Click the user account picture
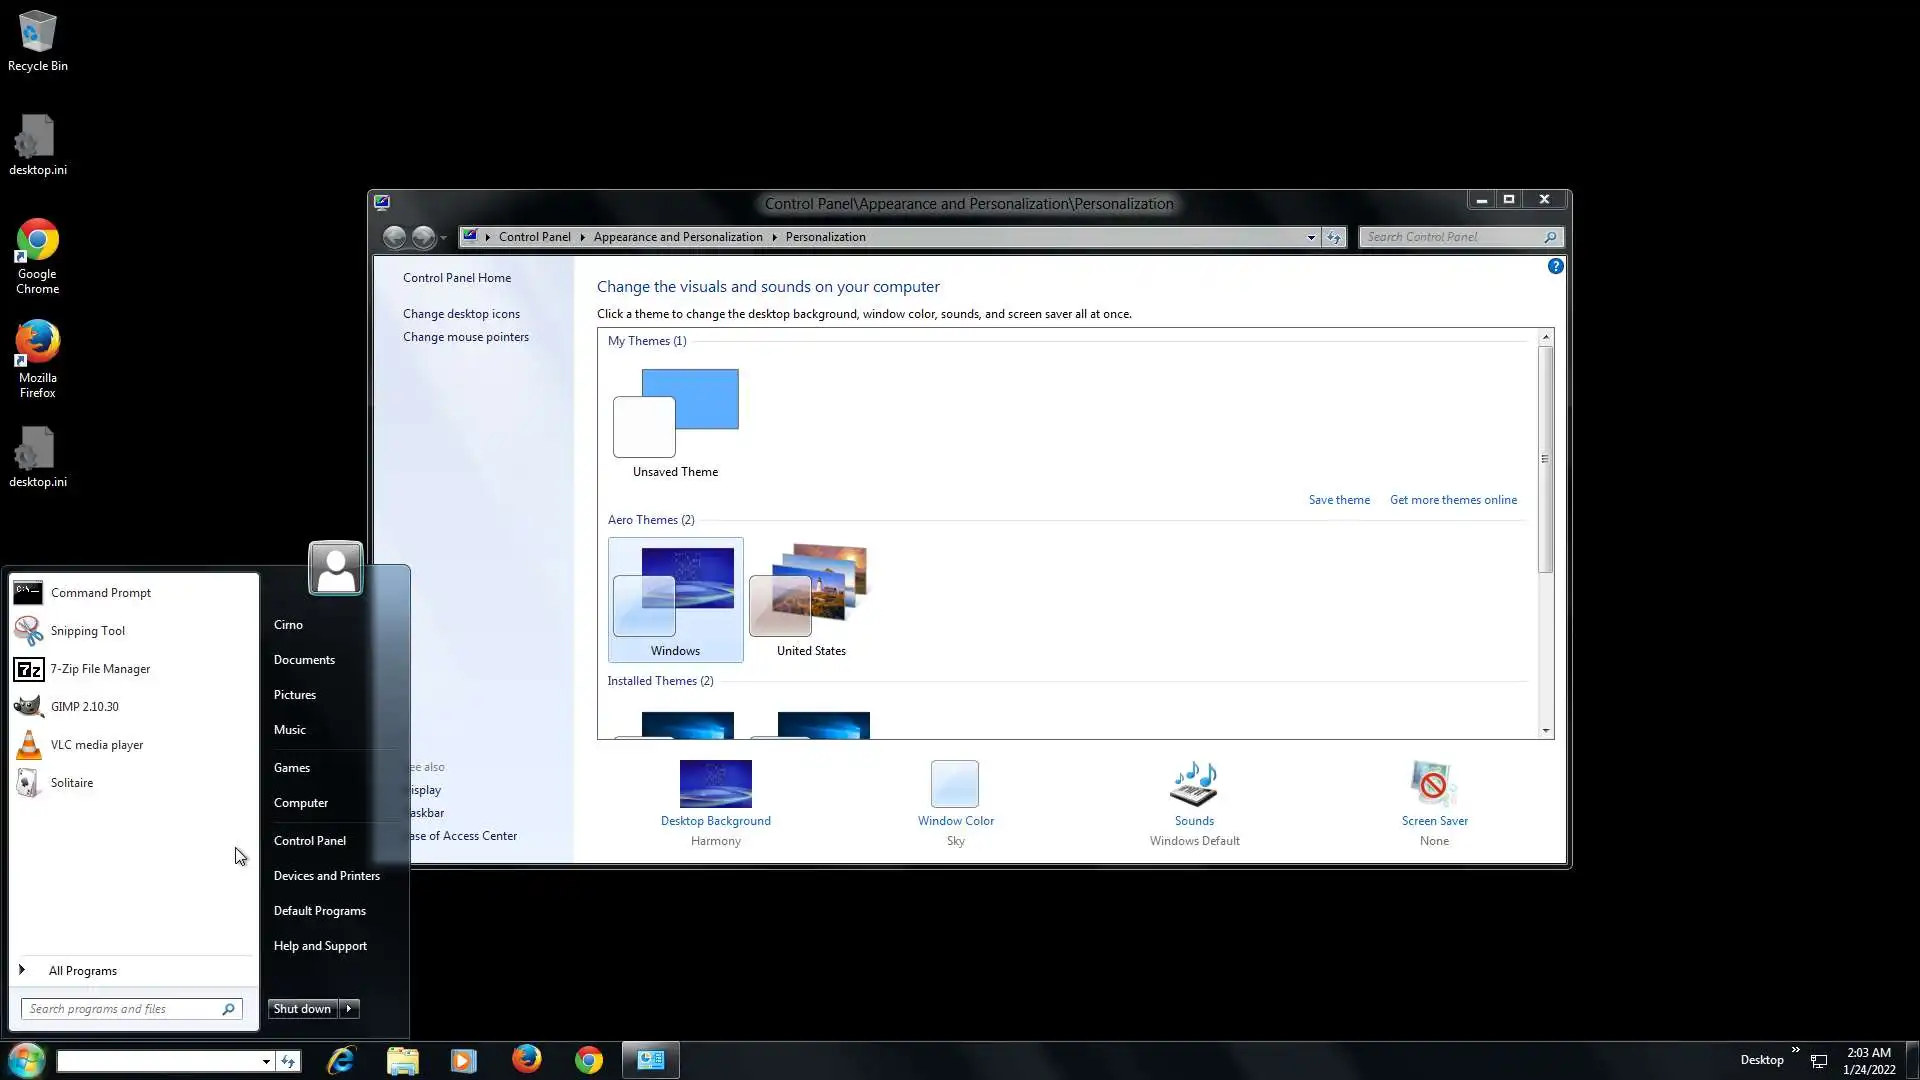Screen dimensions: 1920x1080 (x=335, y=568)
